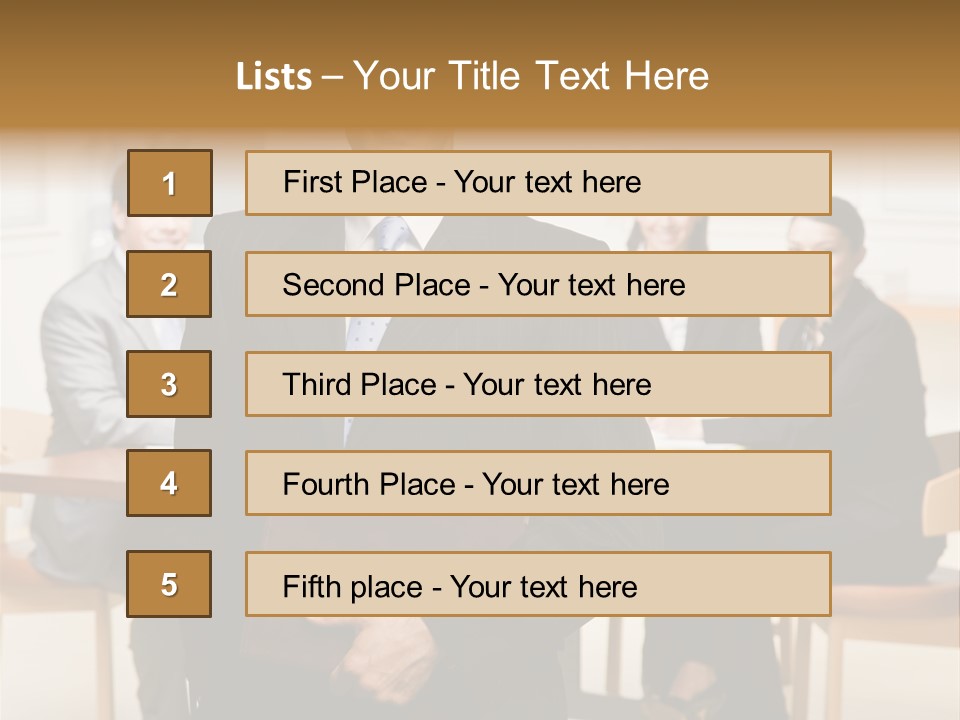Select the number 2 square

coord(169,284)
